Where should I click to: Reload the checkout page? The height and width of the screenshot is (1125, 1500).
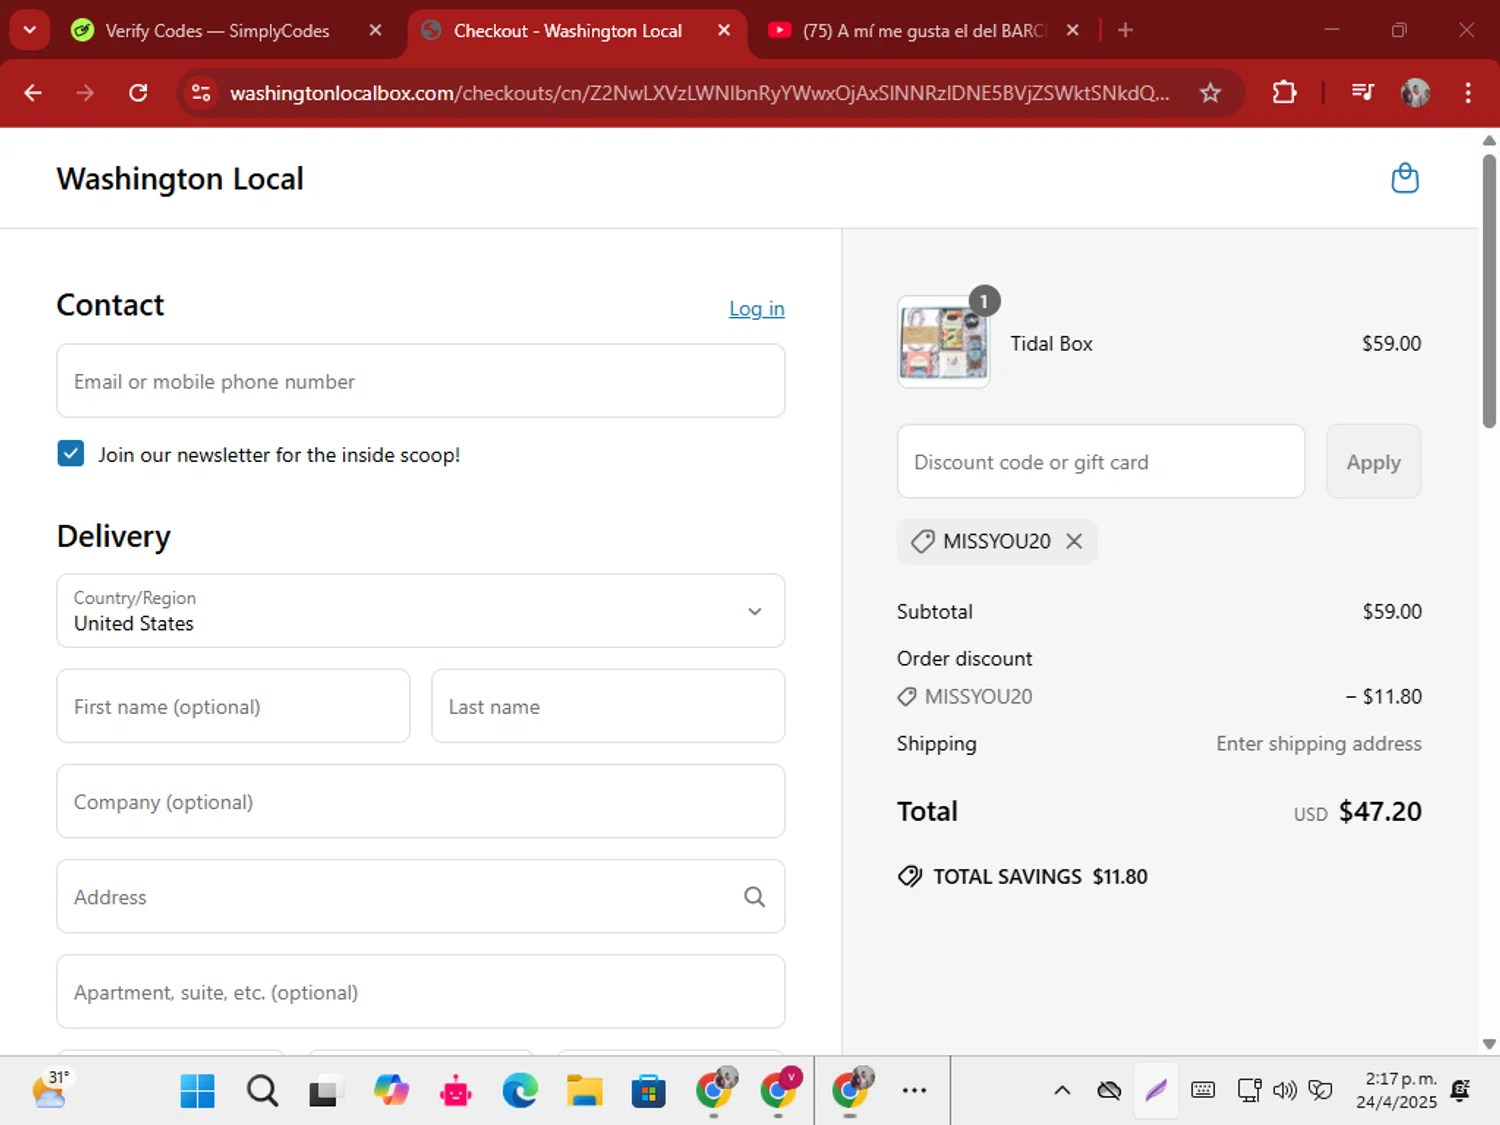(138, 93)
